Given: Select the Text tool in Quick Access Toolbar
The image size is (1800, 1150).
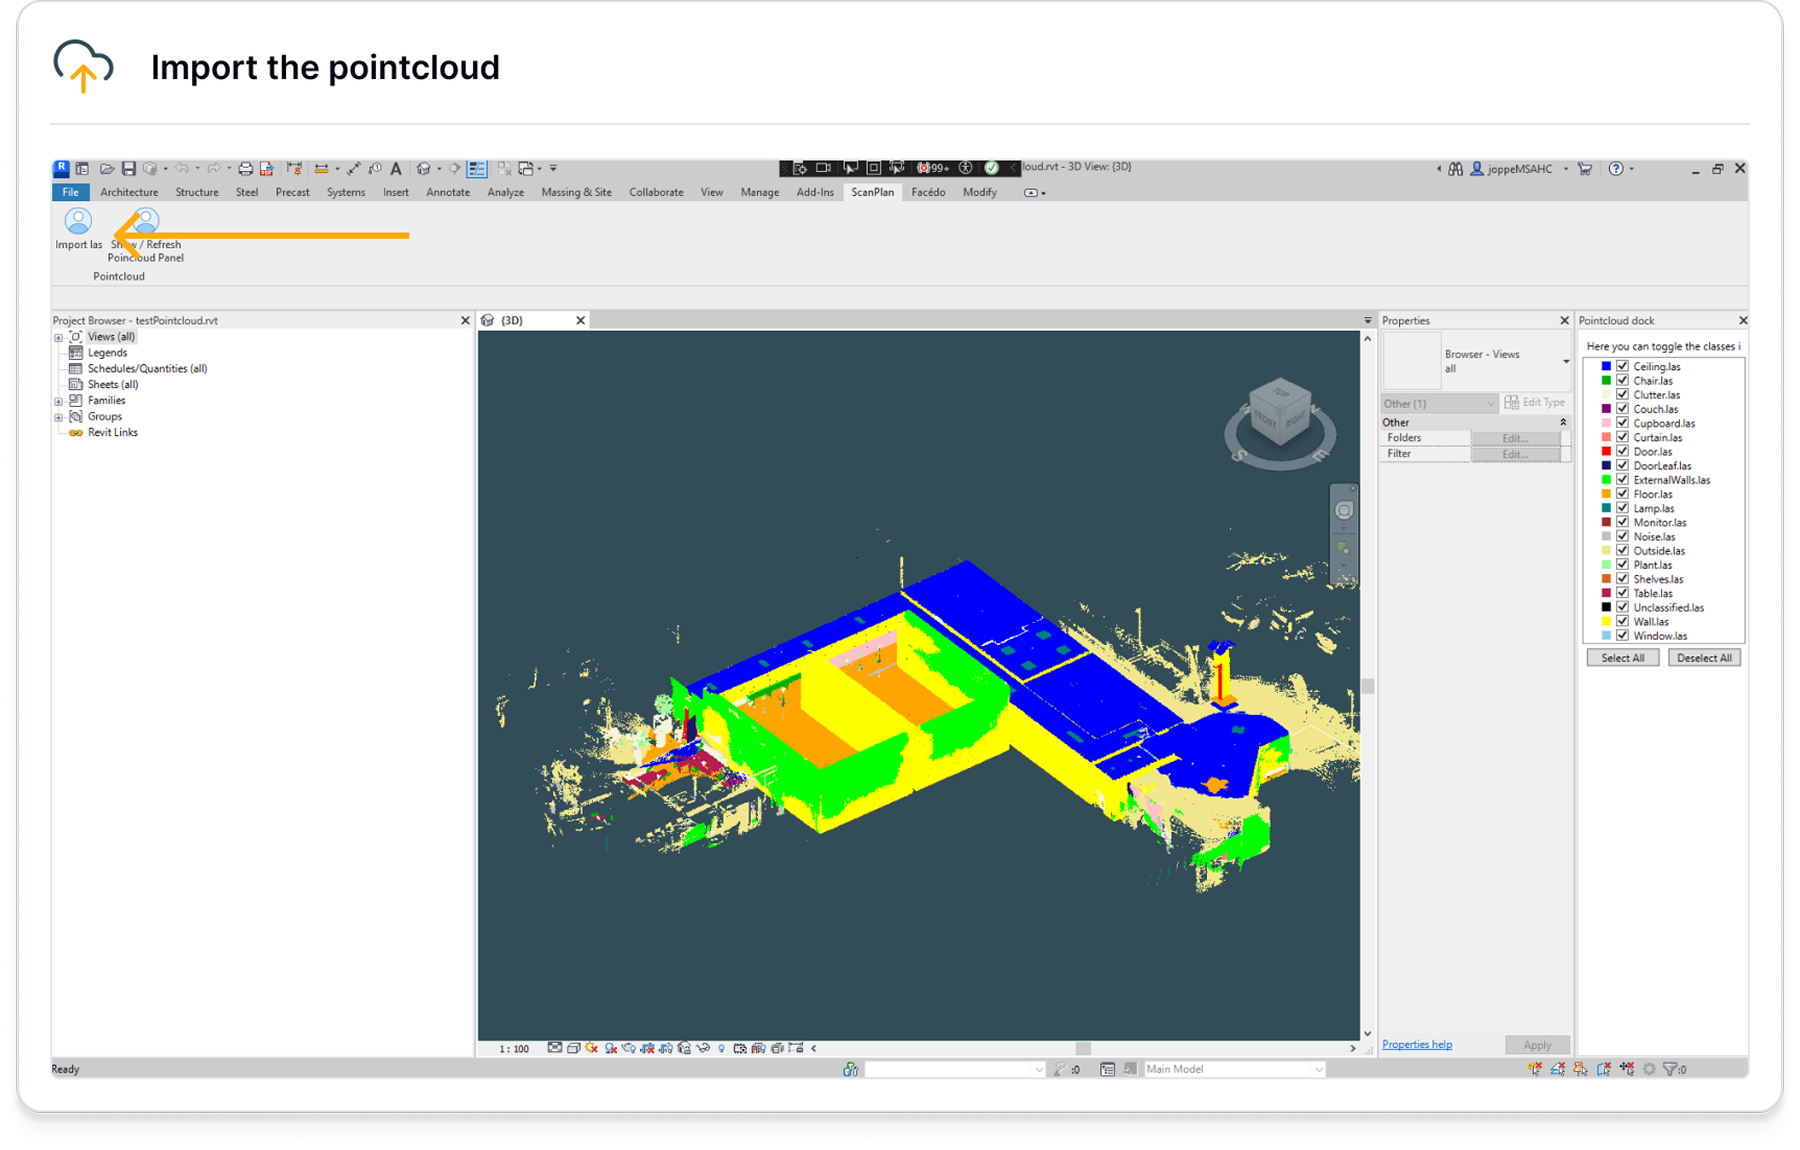Looking at the screenshot, I should 397,168.
